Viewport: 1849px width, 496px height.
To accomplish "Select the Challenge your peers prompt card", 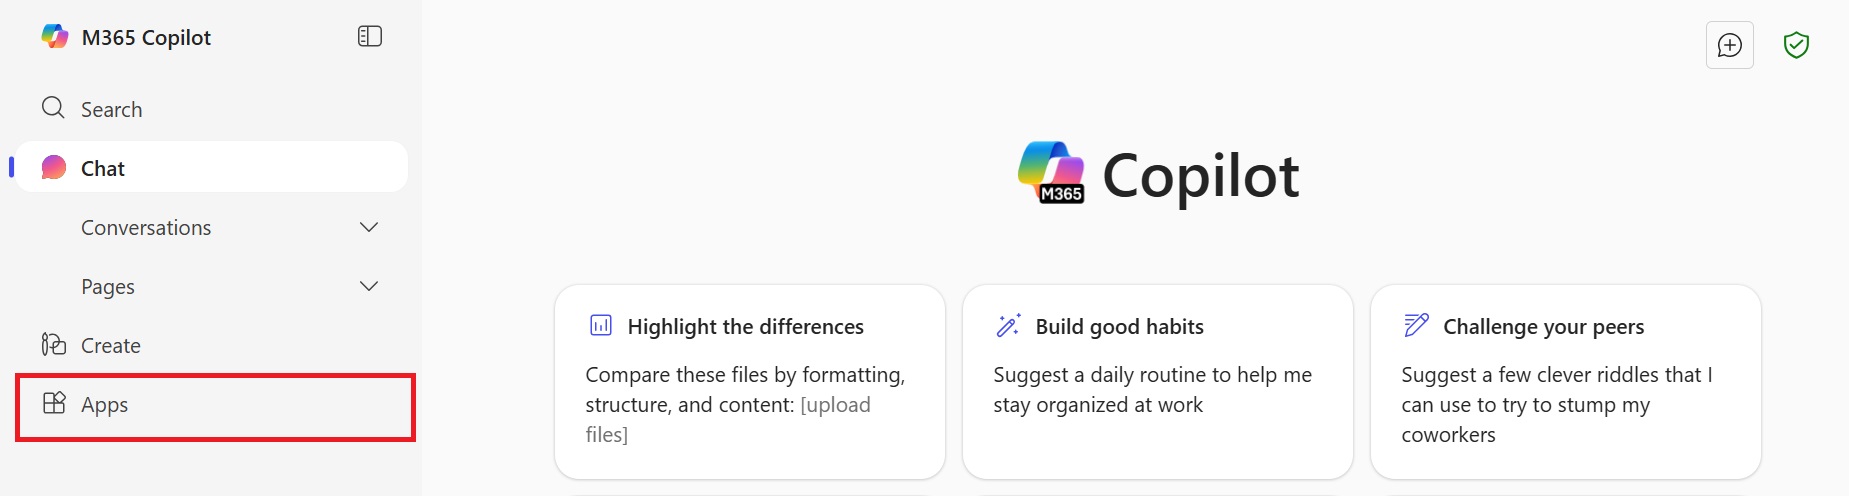I will (x=1565, y=381).
